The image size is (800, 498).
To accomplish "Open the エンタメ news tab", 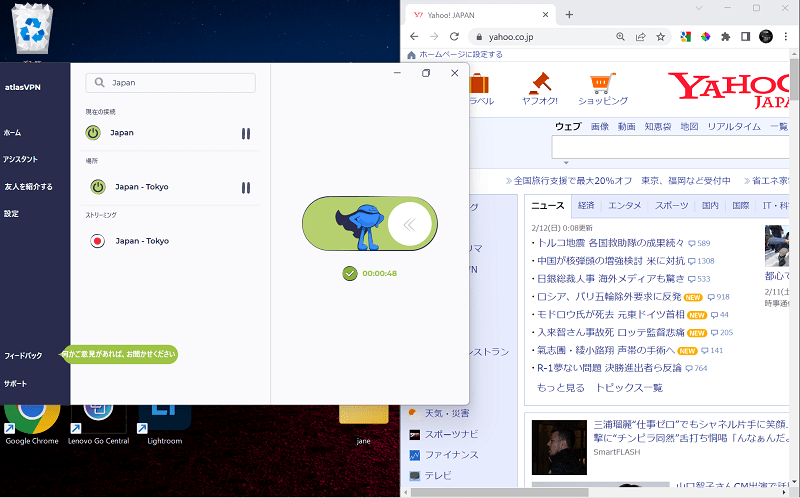I will (x=624, y=205).
